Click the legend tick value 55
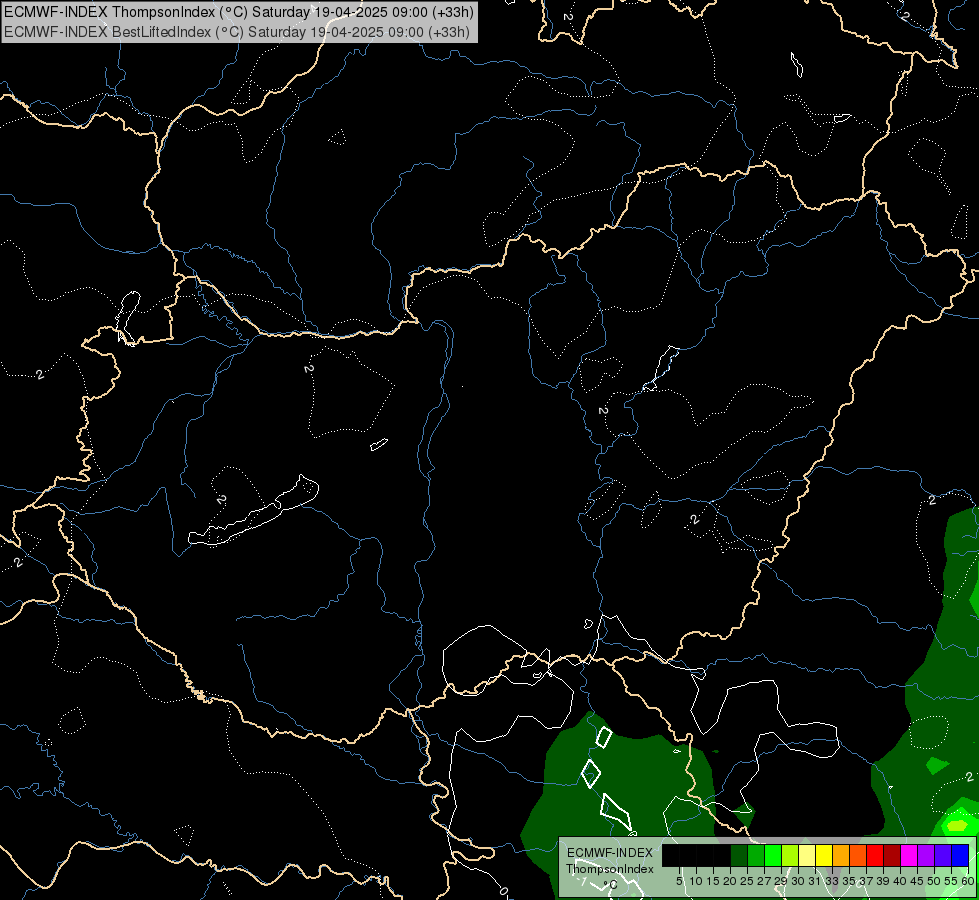 tap(951, 881)
